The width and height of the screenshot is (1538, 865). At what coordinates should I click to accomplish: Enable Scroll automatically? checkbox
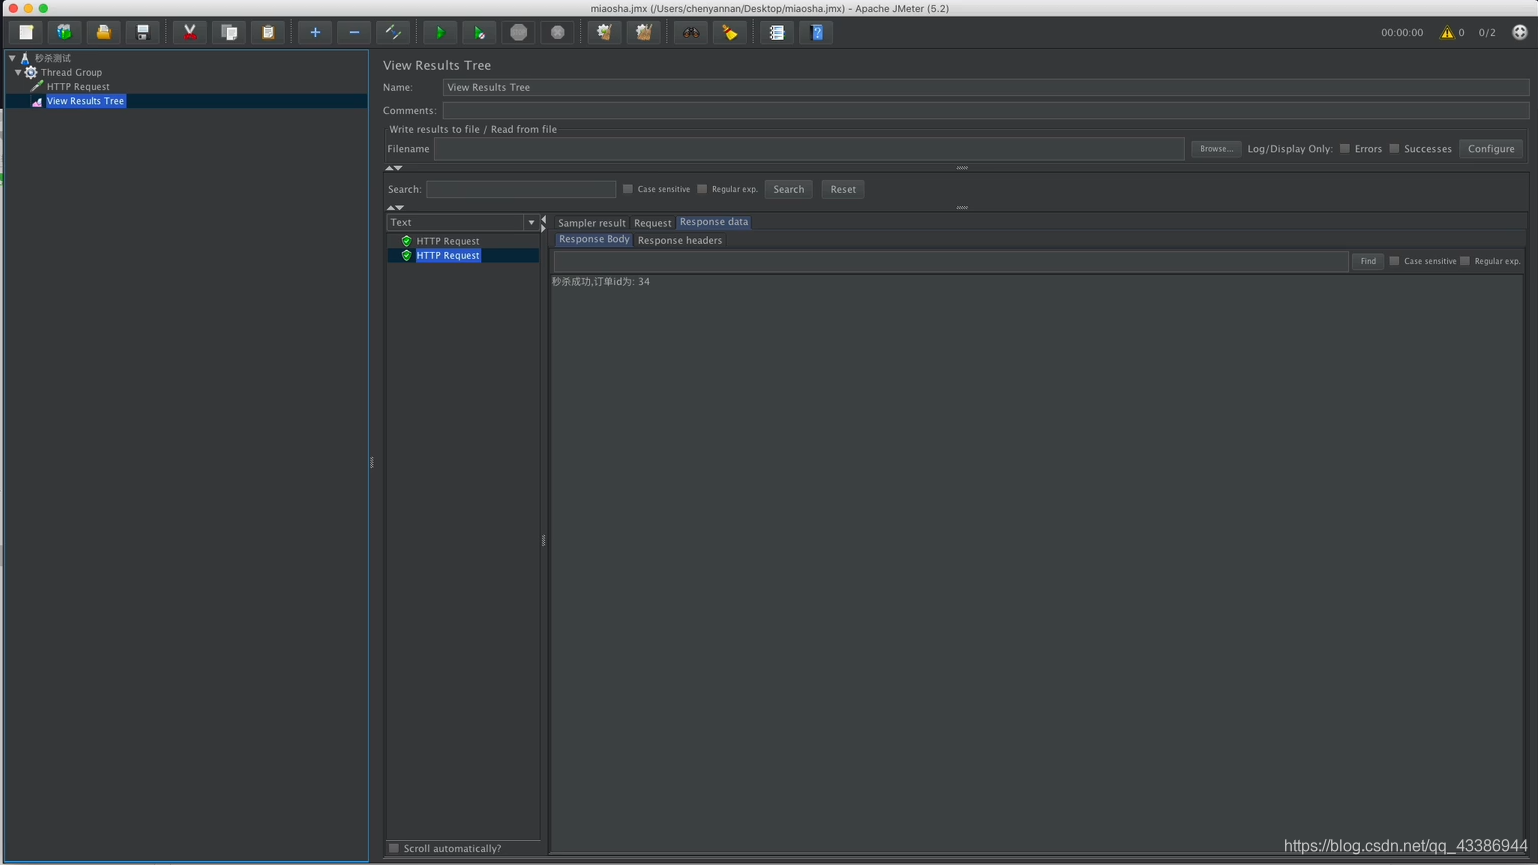pyautogui.click(x=394, y=848)
